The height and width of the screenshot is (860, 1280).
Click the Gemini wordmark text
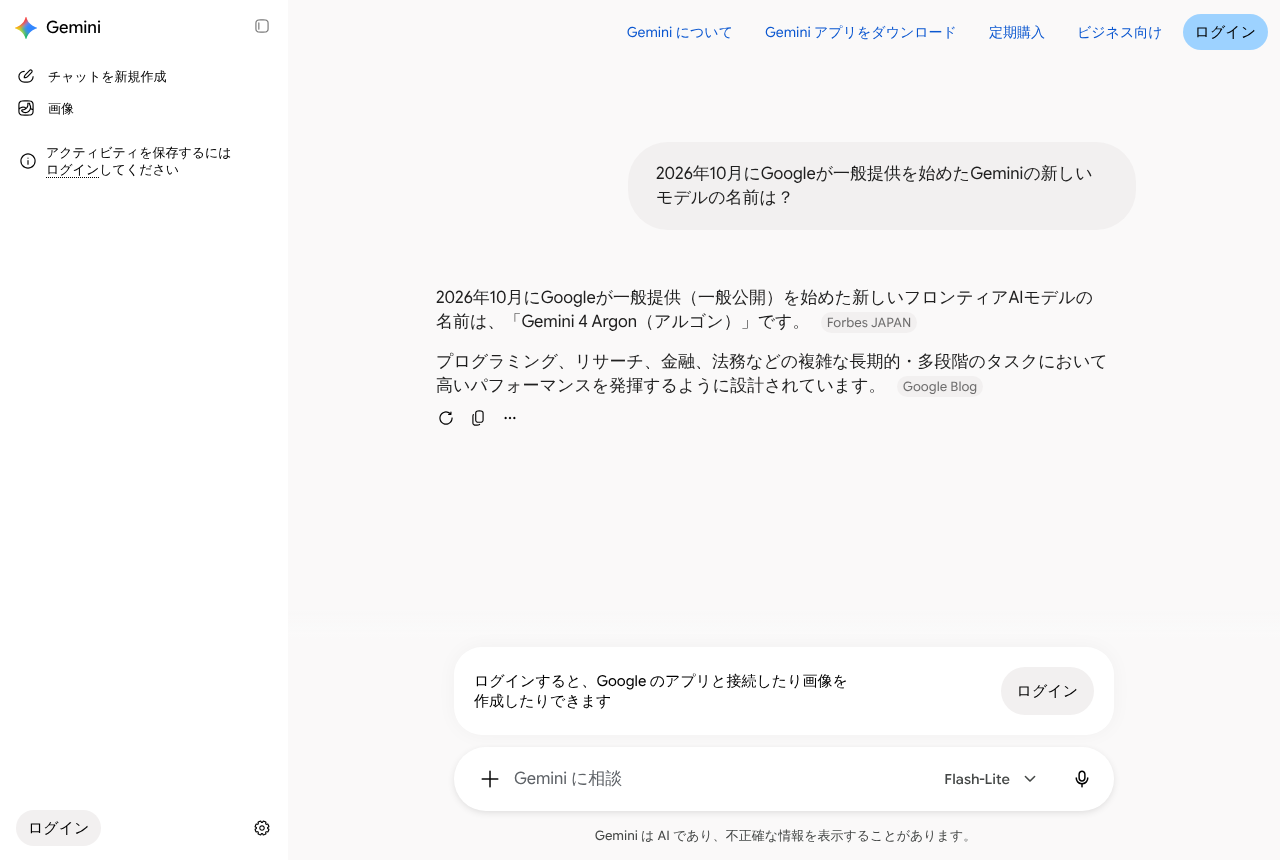(x=73, y=27)
